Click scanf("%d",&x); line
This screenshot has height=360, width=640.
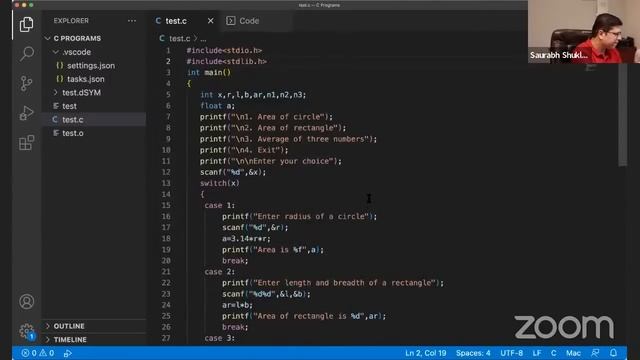(233, 172)
